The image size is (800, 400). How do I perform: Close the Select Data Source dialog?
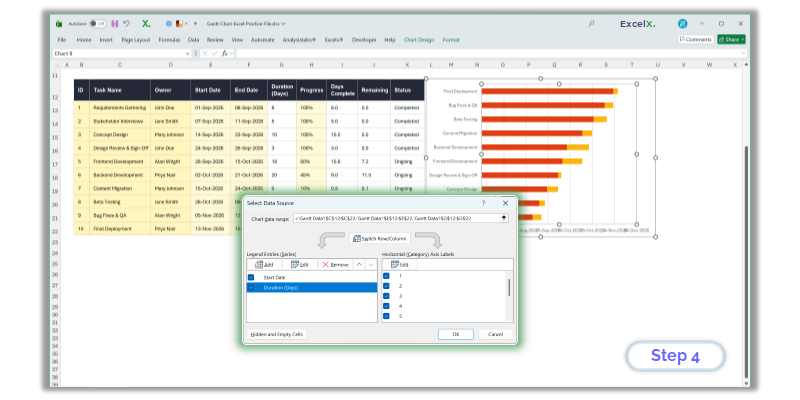tap(506, 203)
